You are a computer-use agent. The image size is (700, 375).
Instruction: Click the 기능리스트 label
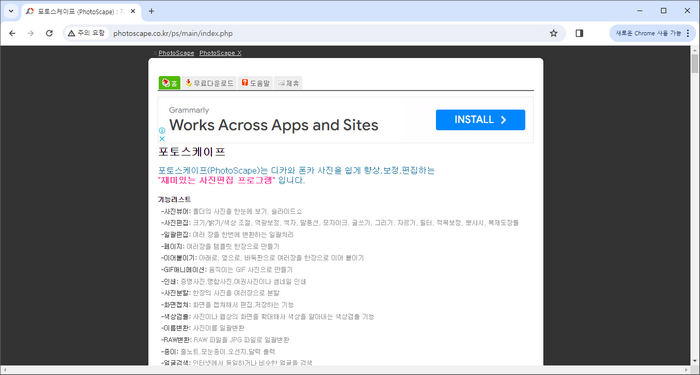pos(175,199)
